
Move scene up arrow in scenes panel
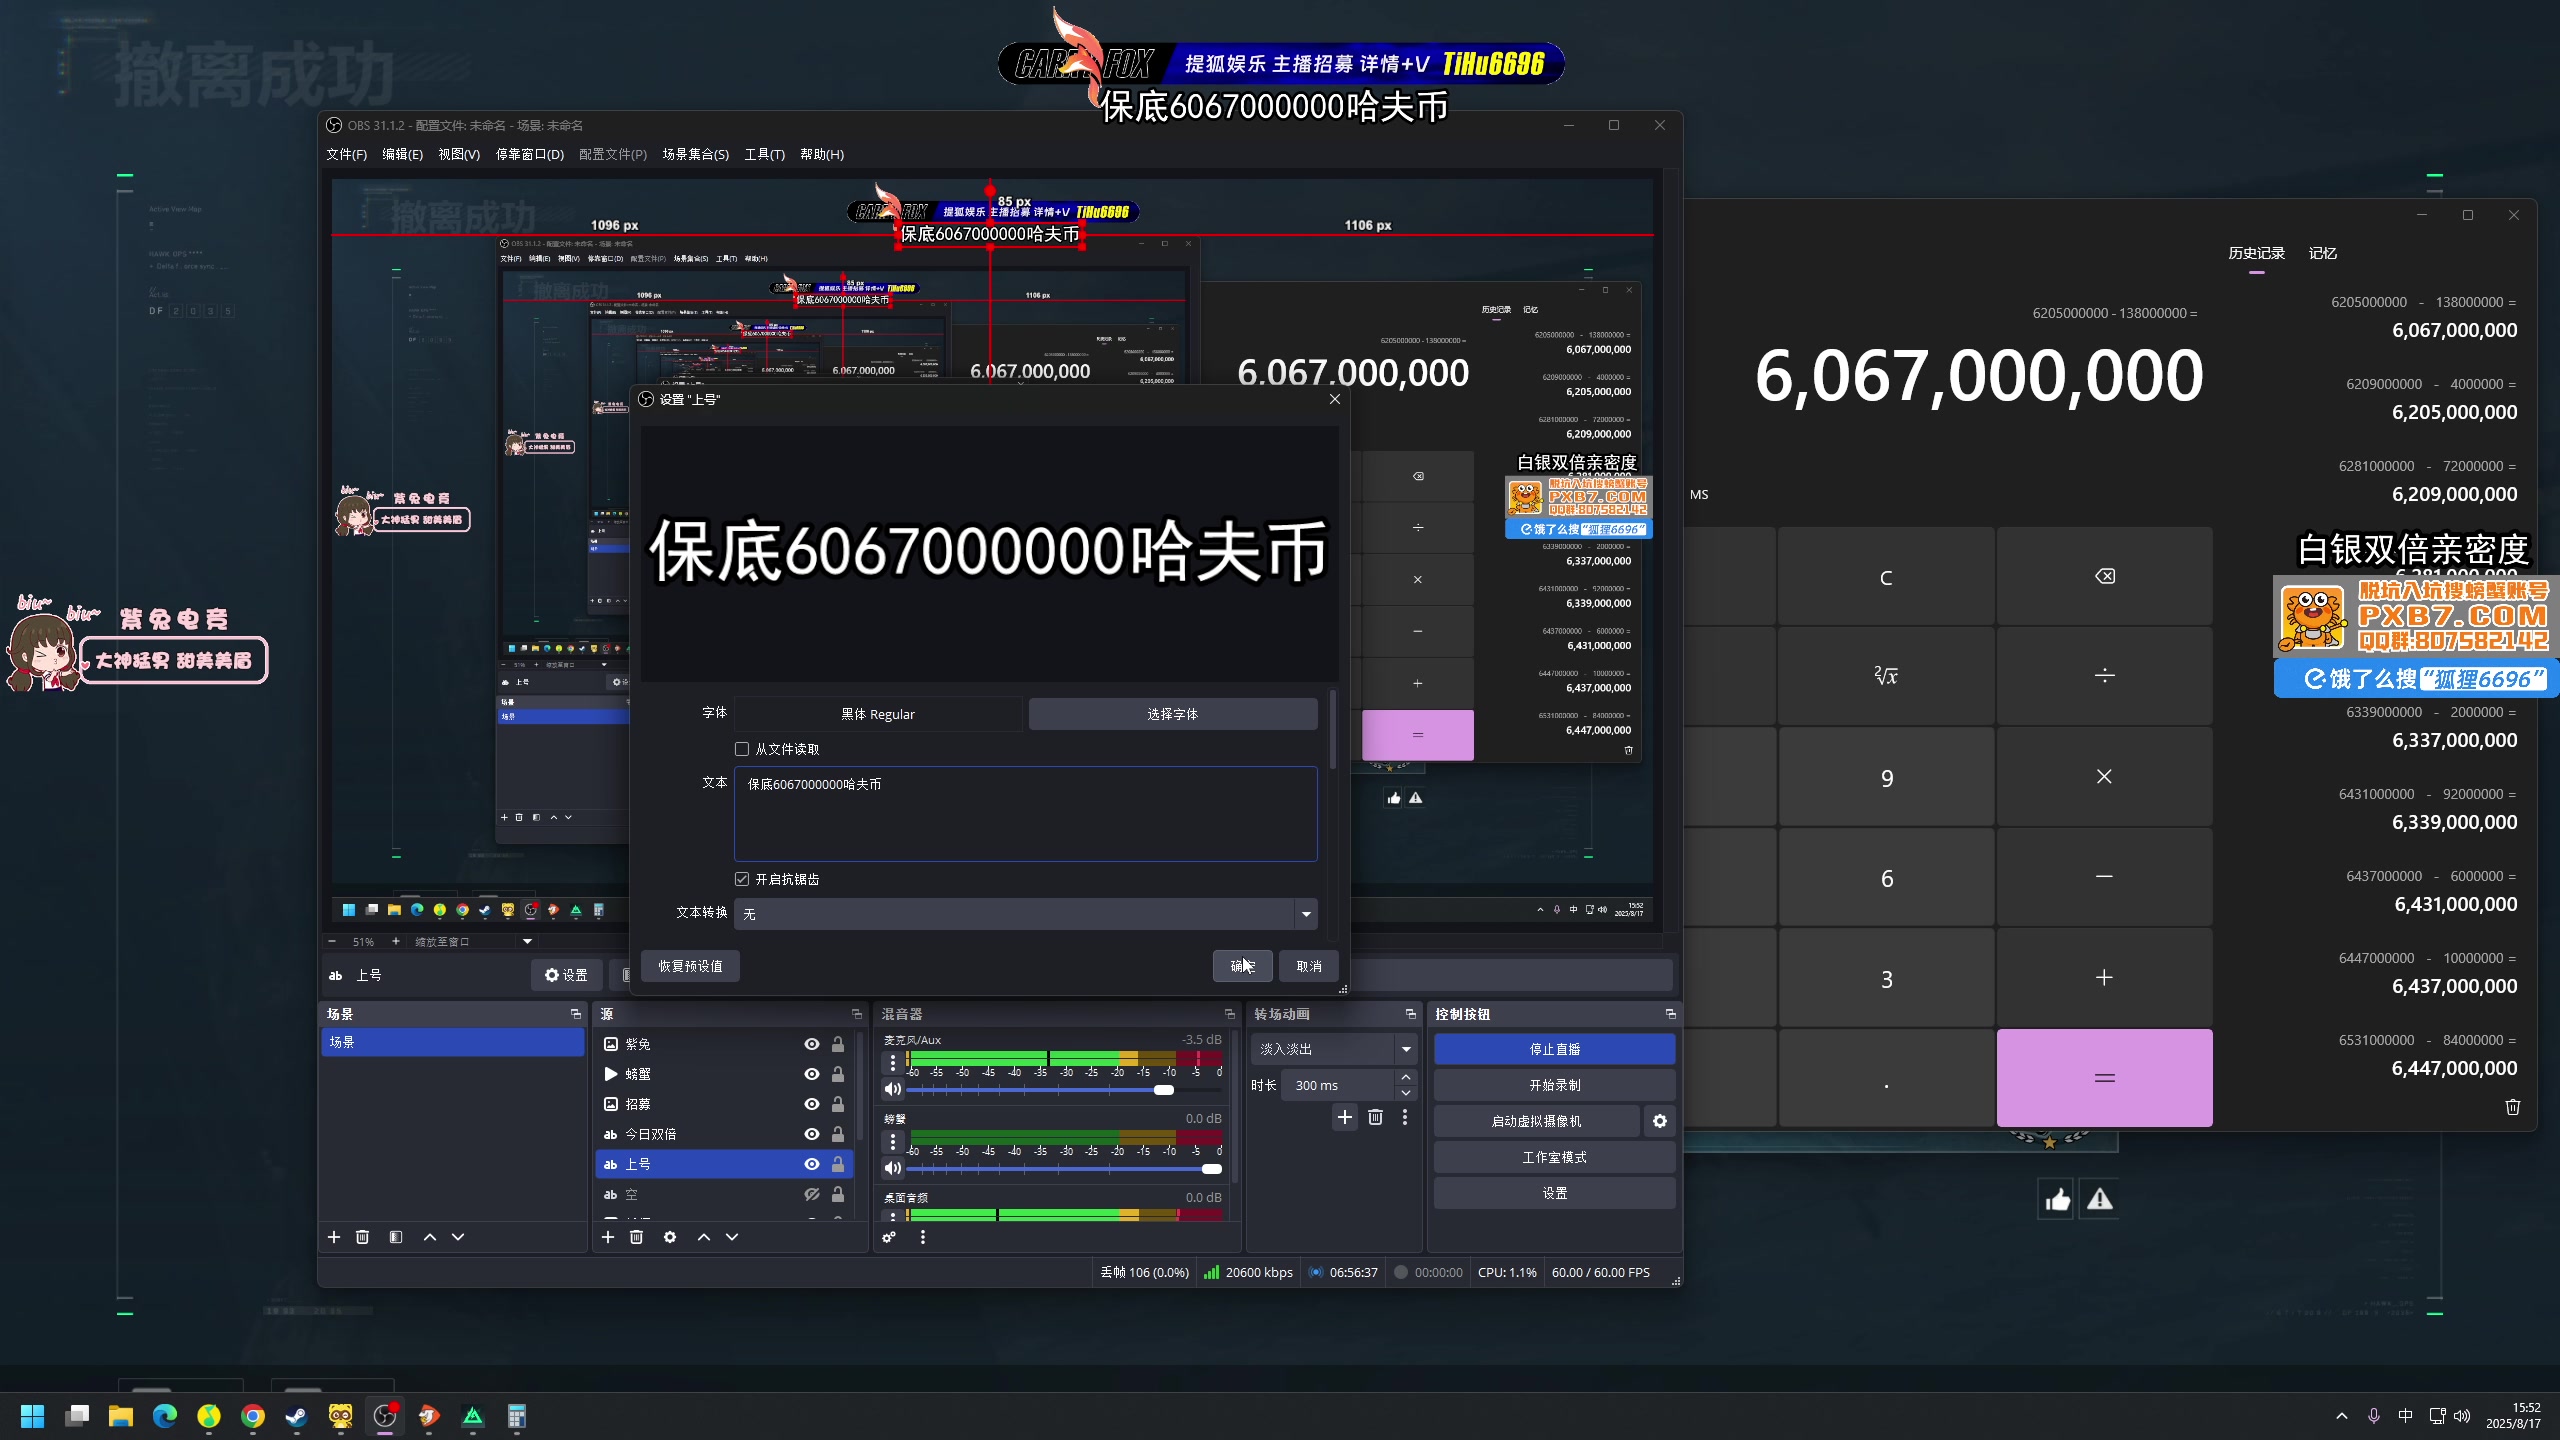point(430,1237)
